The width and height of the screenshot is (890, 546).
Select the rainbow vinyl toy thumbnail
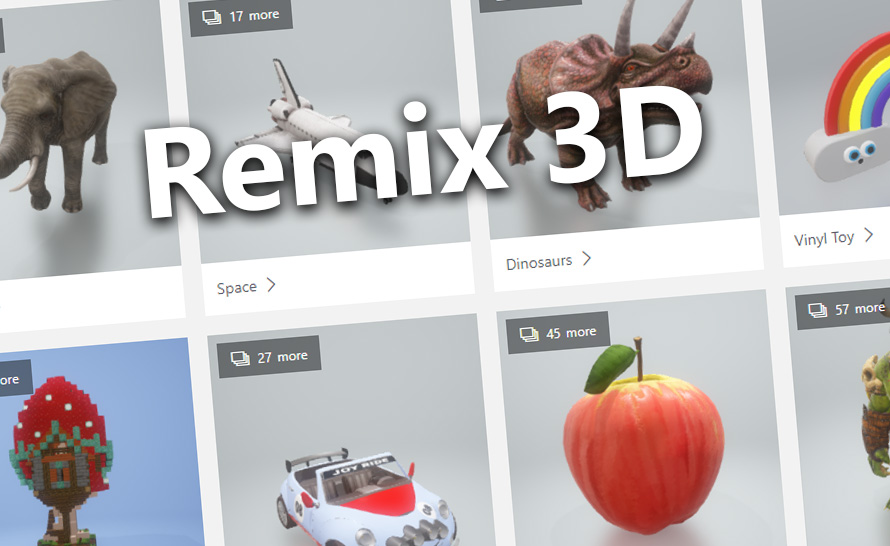(846, 108)
